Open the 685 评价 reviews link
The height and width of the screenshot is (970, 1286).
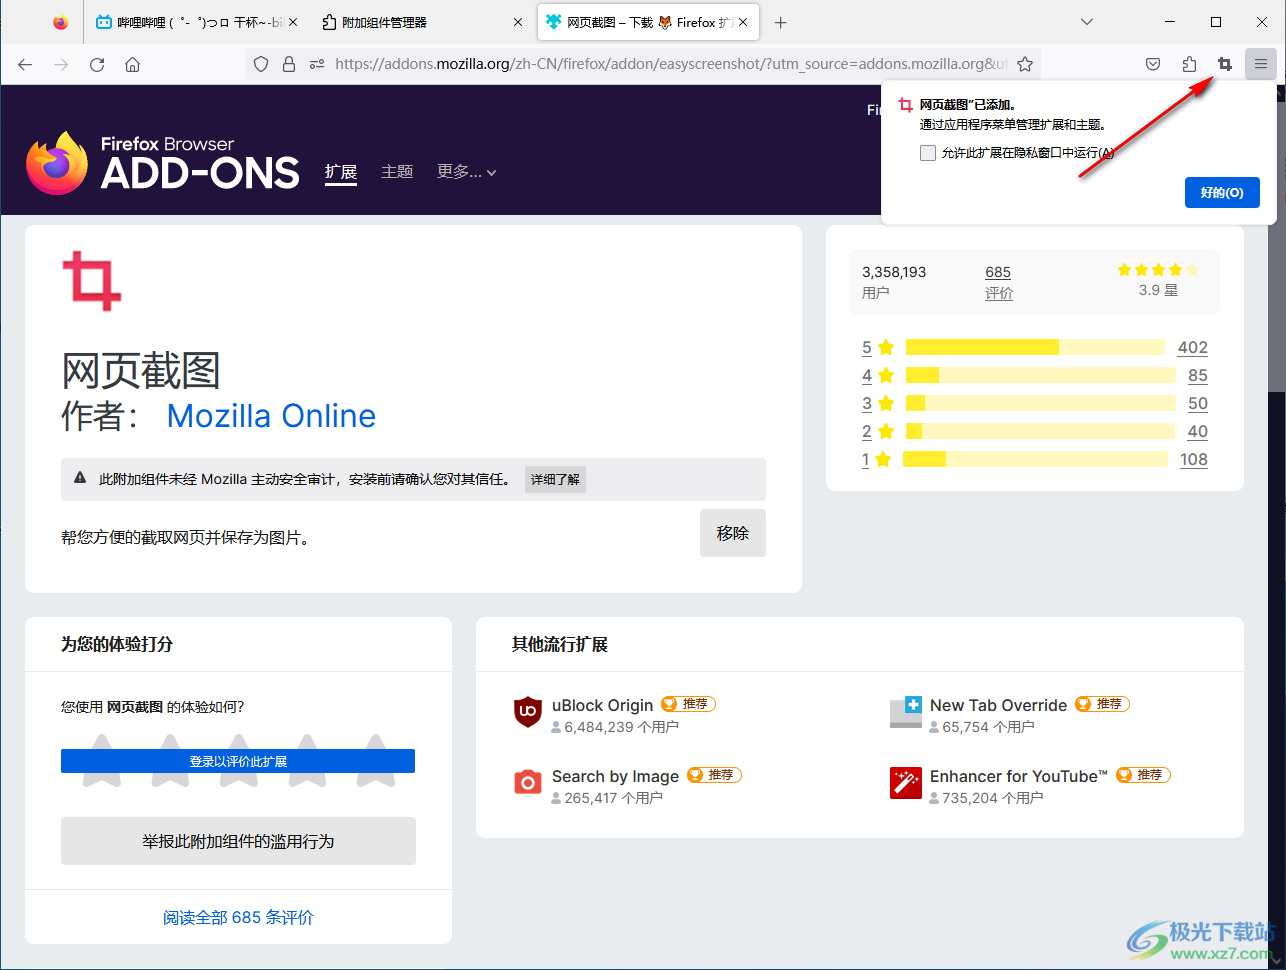point(998,282)
